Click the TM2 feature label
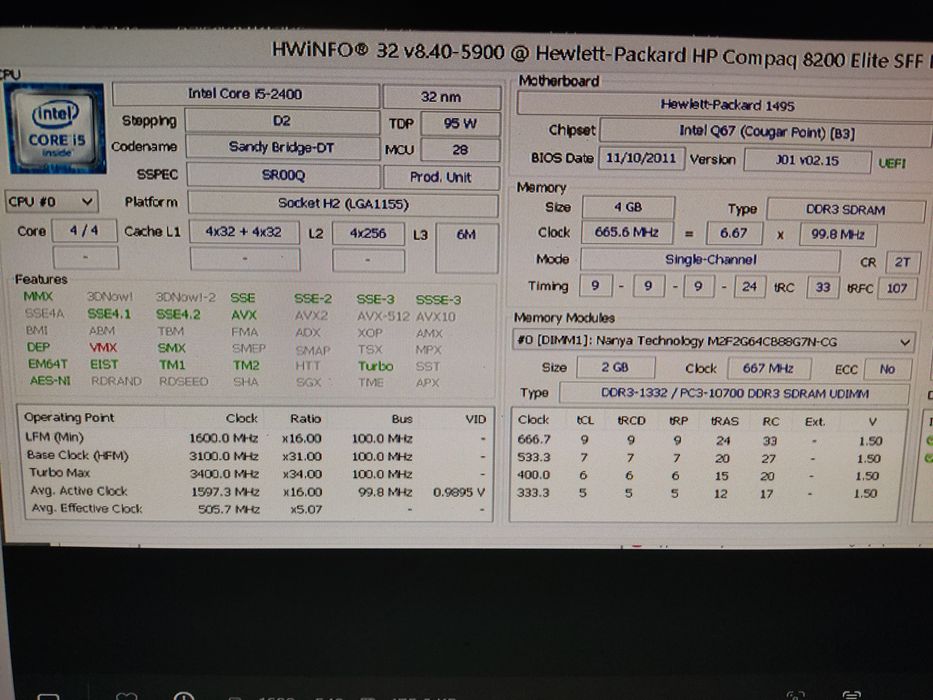 pos(246,365)
